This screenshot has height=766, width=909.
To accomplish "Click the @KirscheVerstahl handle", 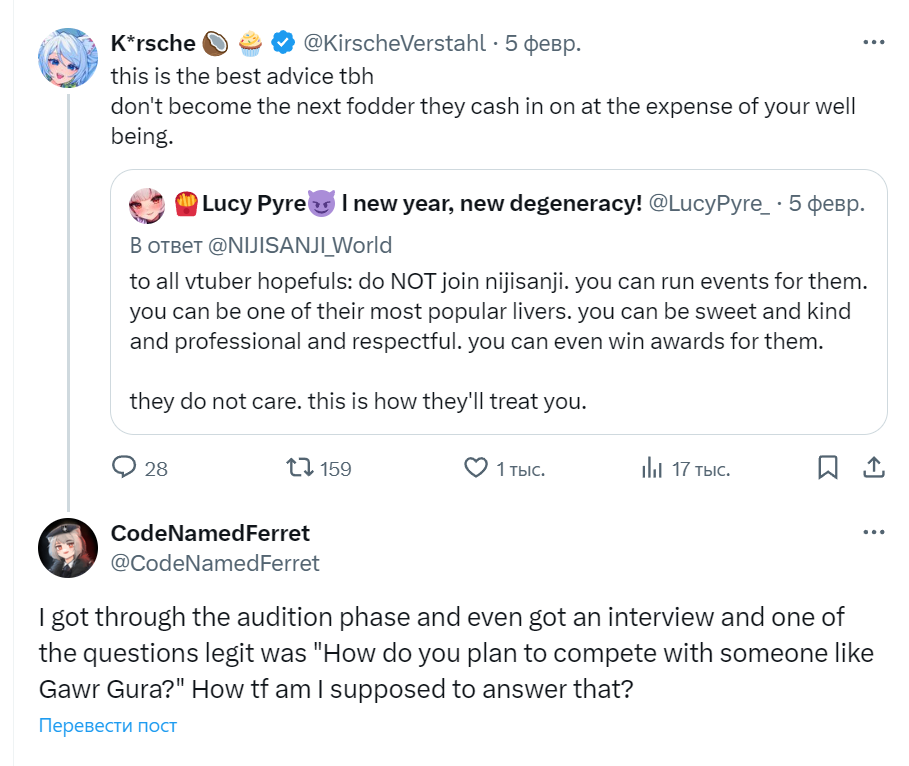I will (x=394, y=43).
